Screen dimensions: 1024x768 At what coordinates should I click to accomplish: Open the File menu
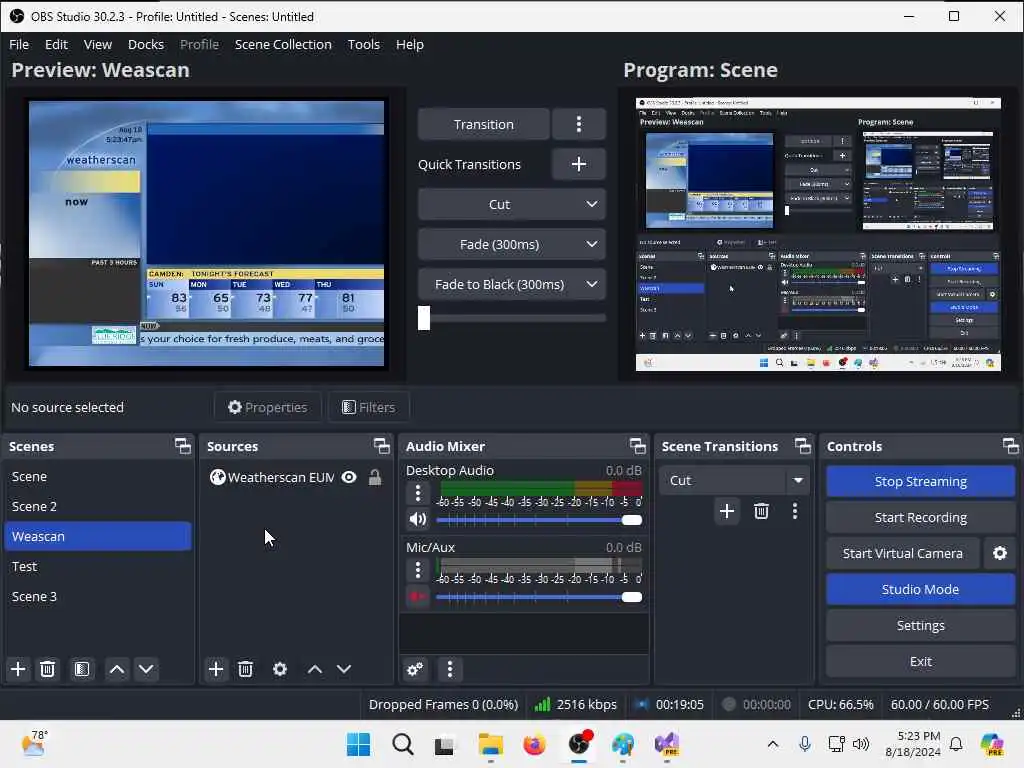[x=19, y=44]
